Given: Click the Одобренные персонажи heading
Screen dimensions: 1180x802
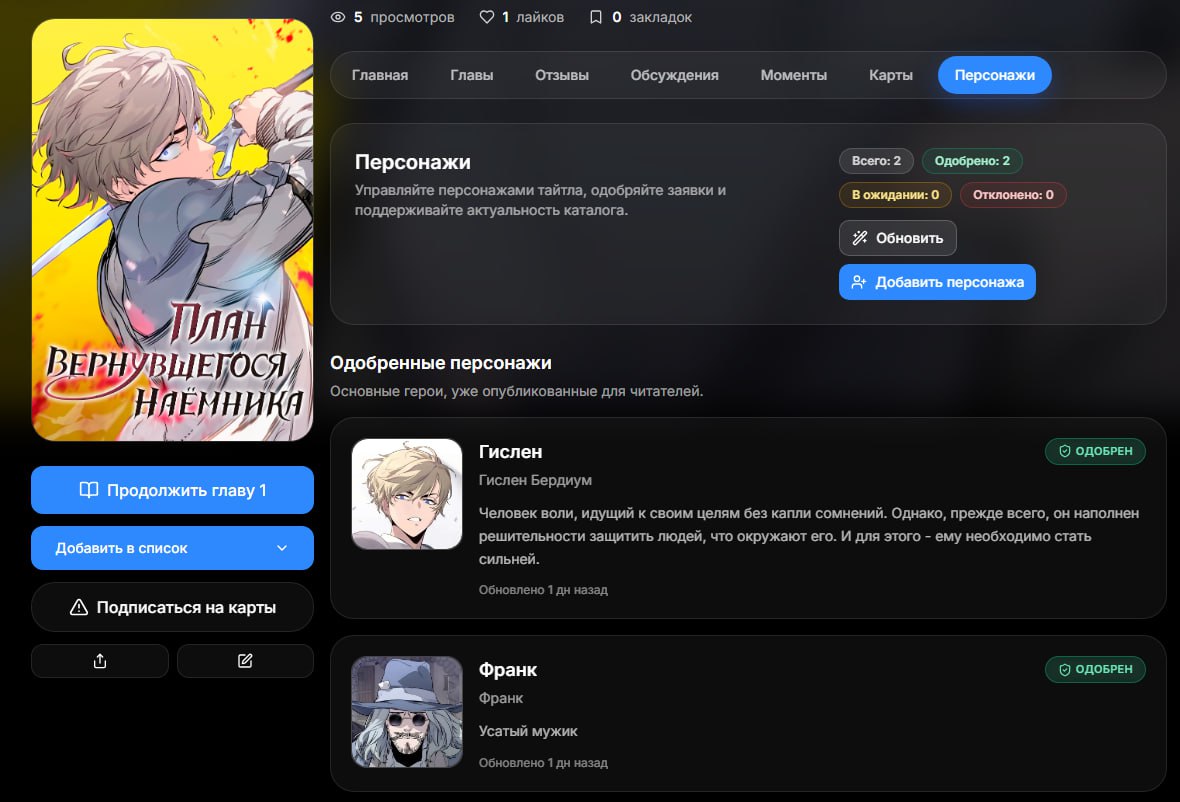Looking at the screenshot, I should 441,363.
